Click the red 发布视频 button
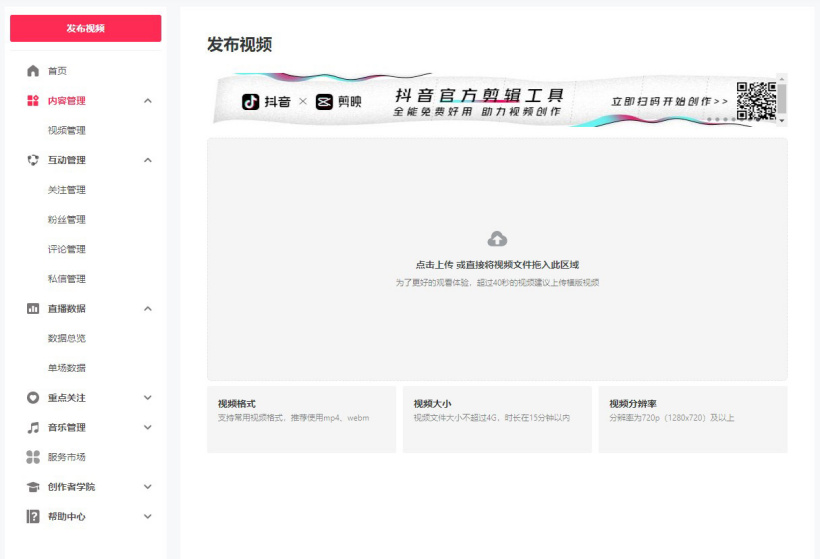The width and height of the screenshot is (820, 559). point(86,28)
